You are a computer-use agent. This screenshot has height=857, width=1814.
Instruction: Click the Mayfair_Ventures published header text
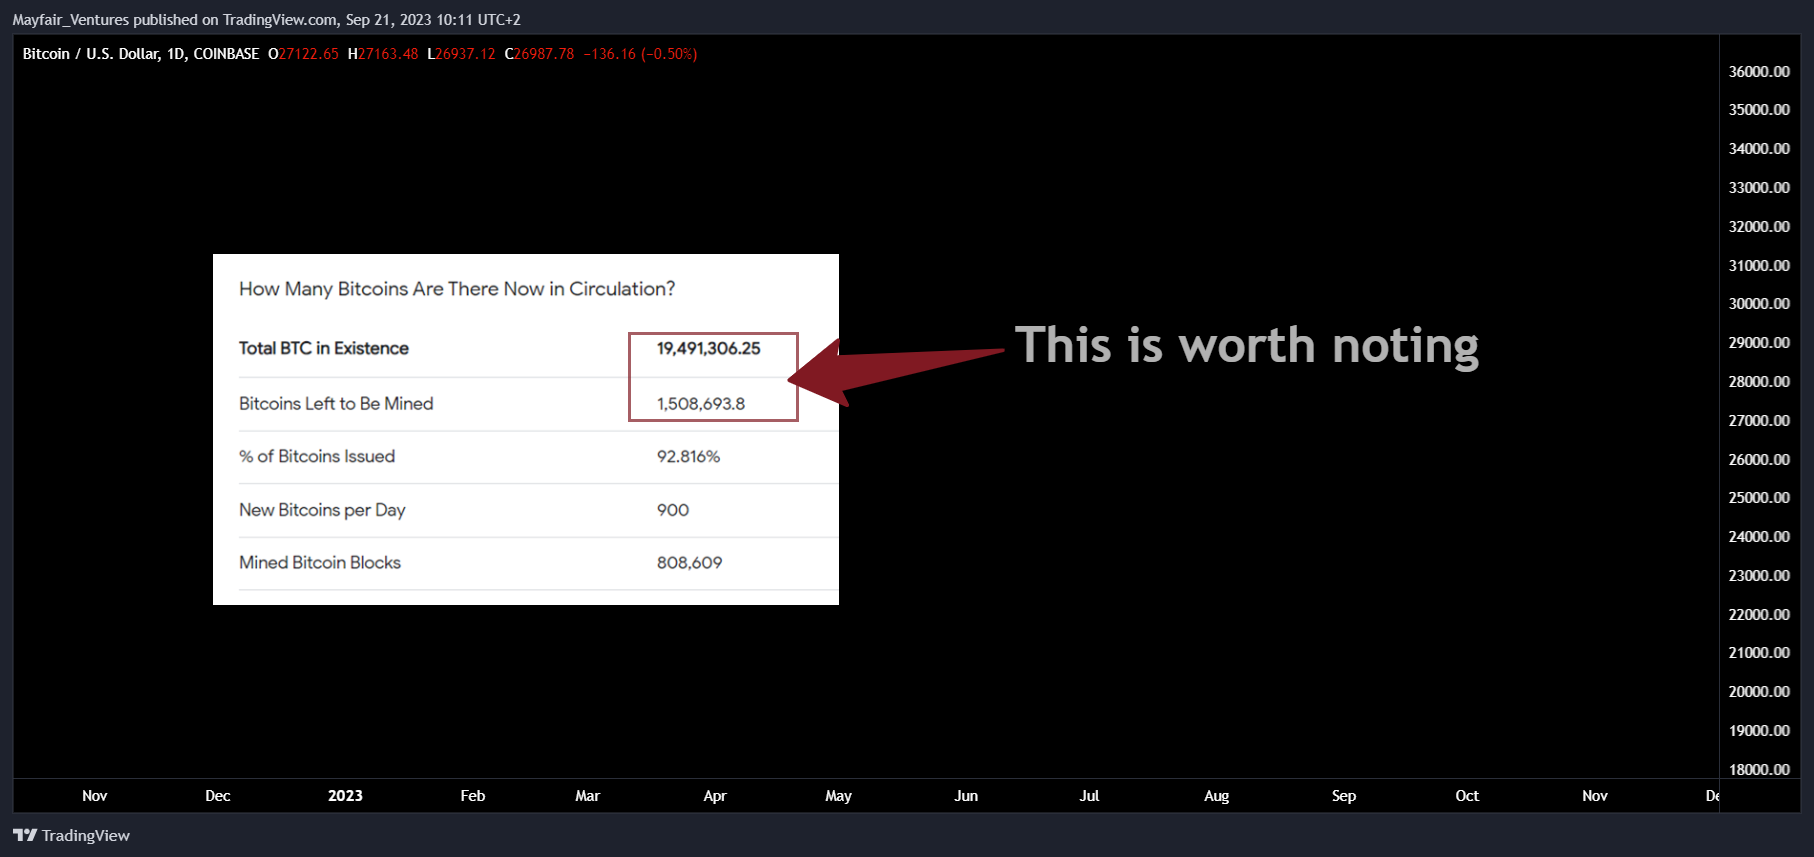pyautogui.click(x=266, y=20)
